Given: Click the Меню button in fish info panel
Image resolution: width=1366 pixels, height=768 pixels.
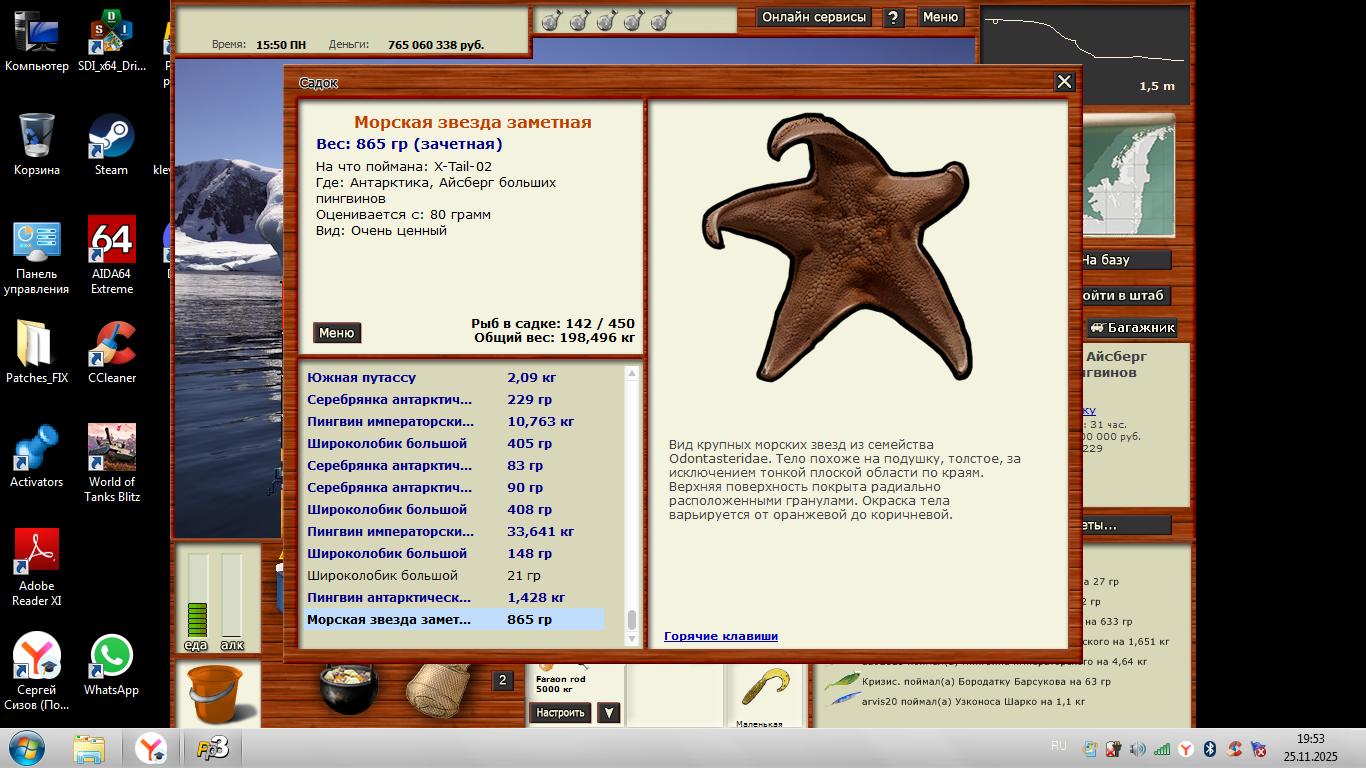Looking at the screenshot, I should (336, 333).
